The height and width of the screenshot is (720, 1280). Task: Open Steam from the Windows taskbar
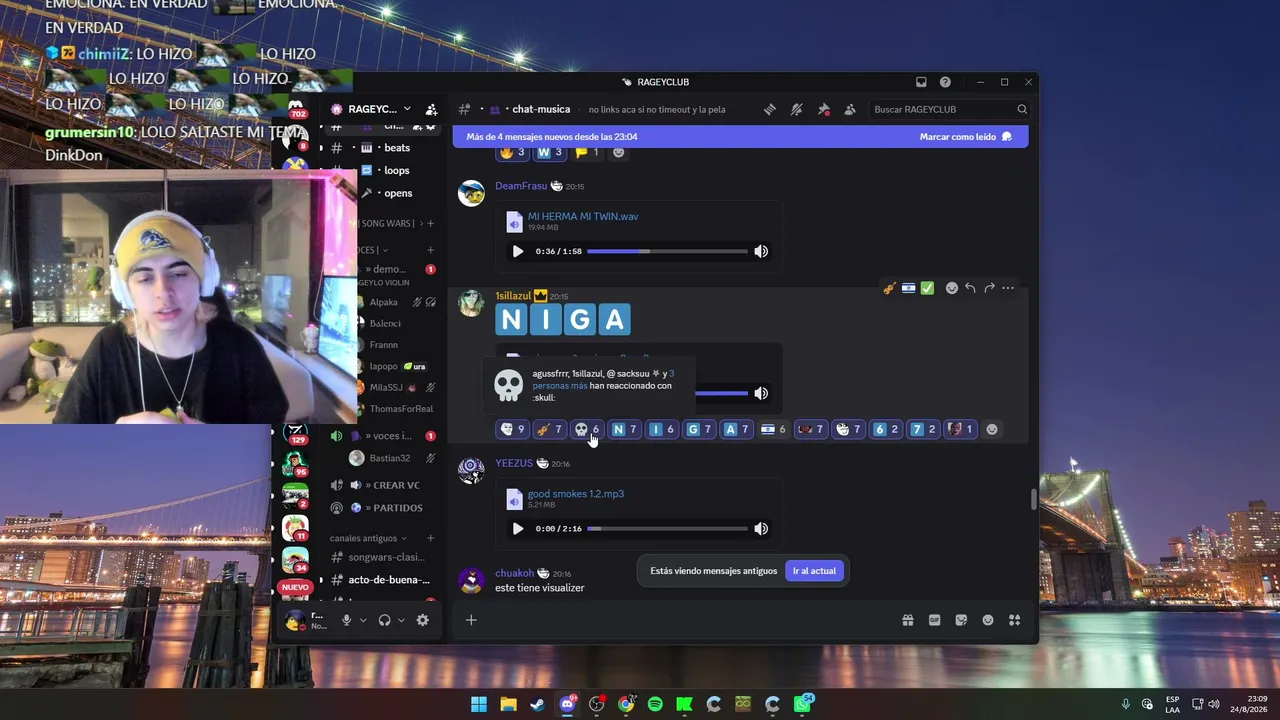click(538, 704)
